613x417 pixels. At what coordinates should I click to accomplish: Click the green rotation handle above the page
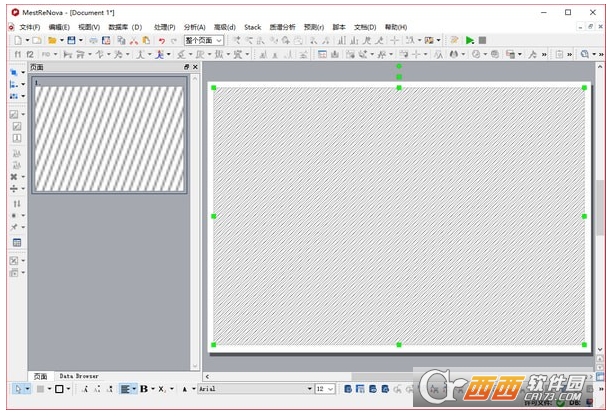(x=399, y=66)
